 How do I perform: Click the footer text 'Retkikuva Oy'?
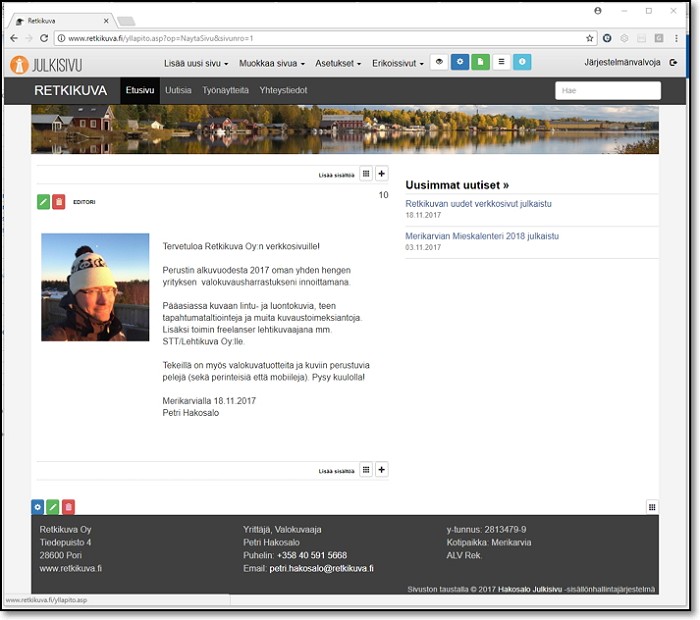point(65,529)
